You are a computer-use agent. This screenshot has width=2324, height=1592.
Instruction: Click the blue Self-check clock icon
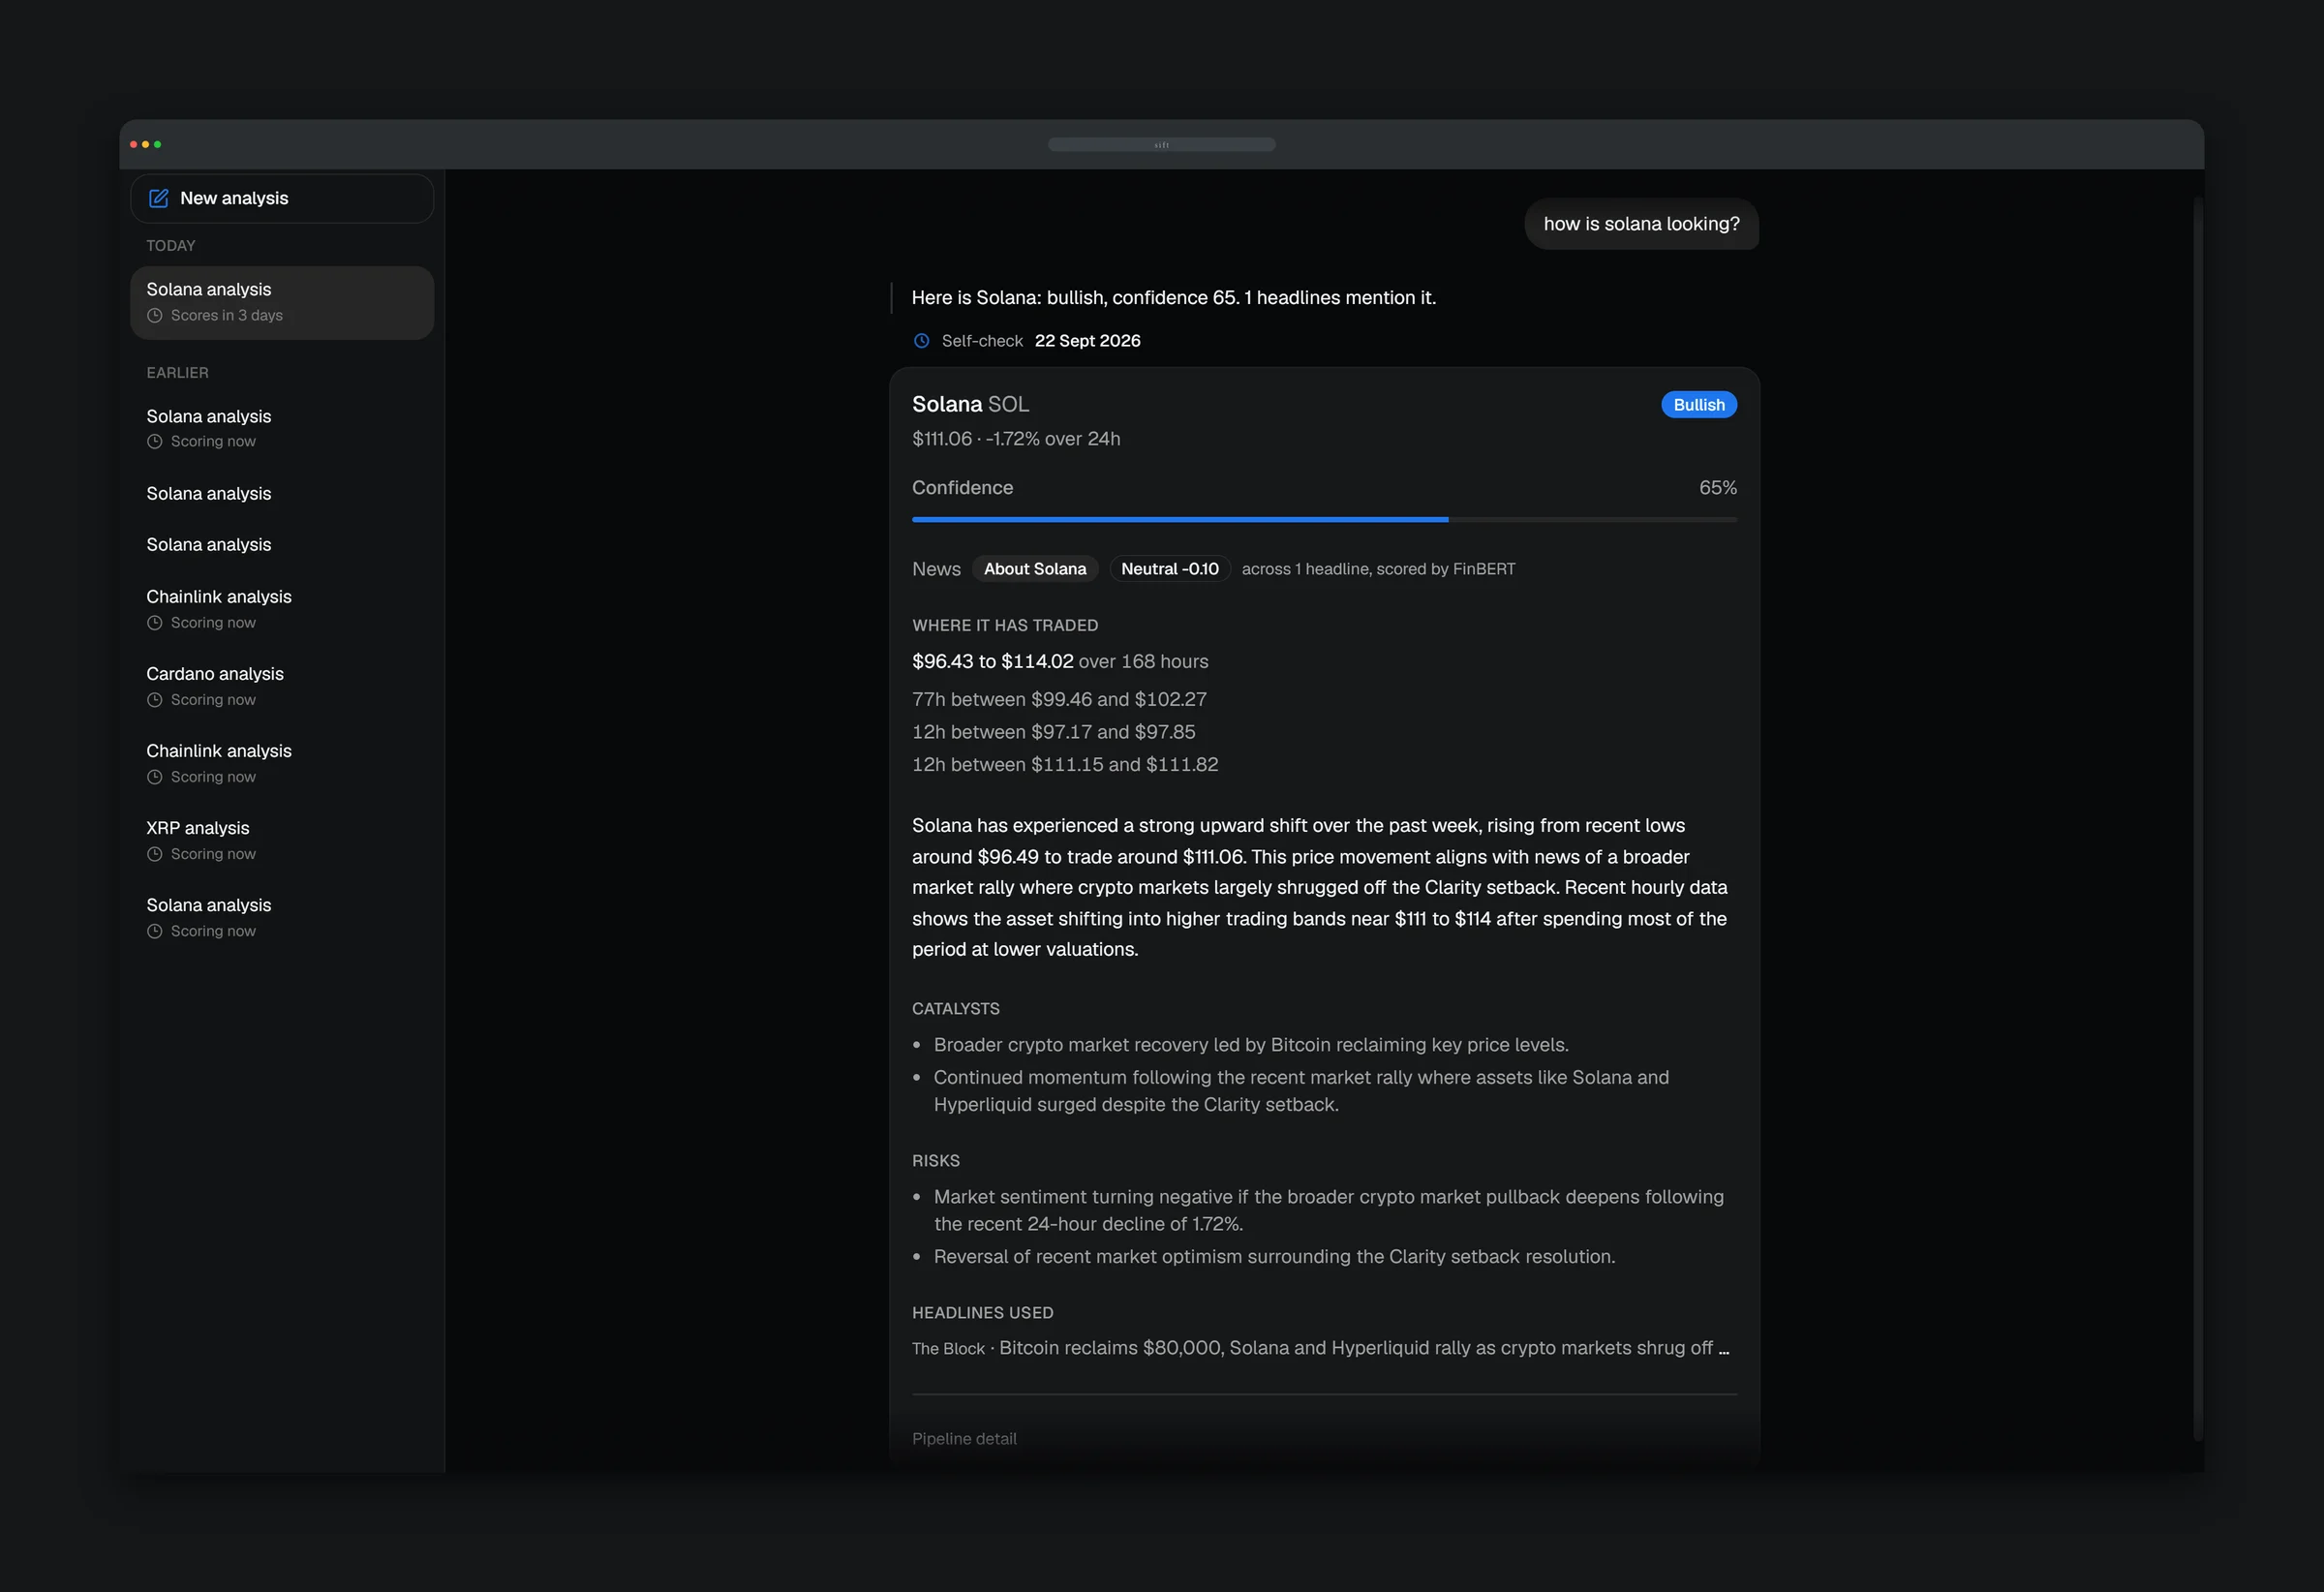point(921,341)
